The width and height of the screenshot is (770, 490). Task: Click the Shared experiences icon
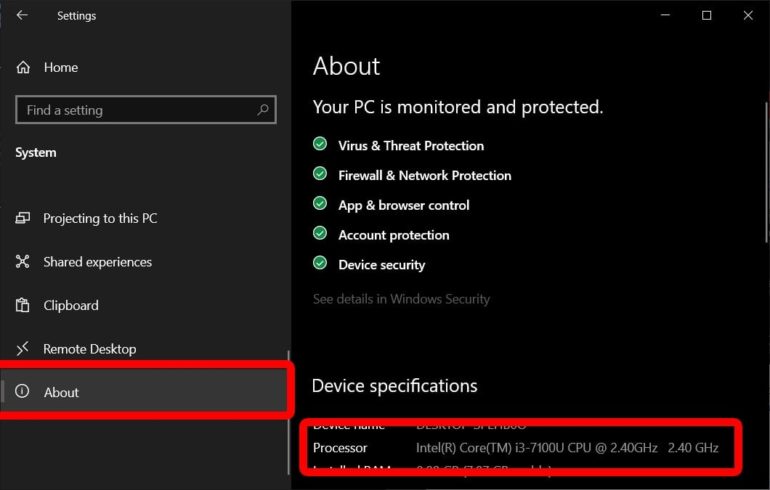pyautogui.click(x=23, y=262)
